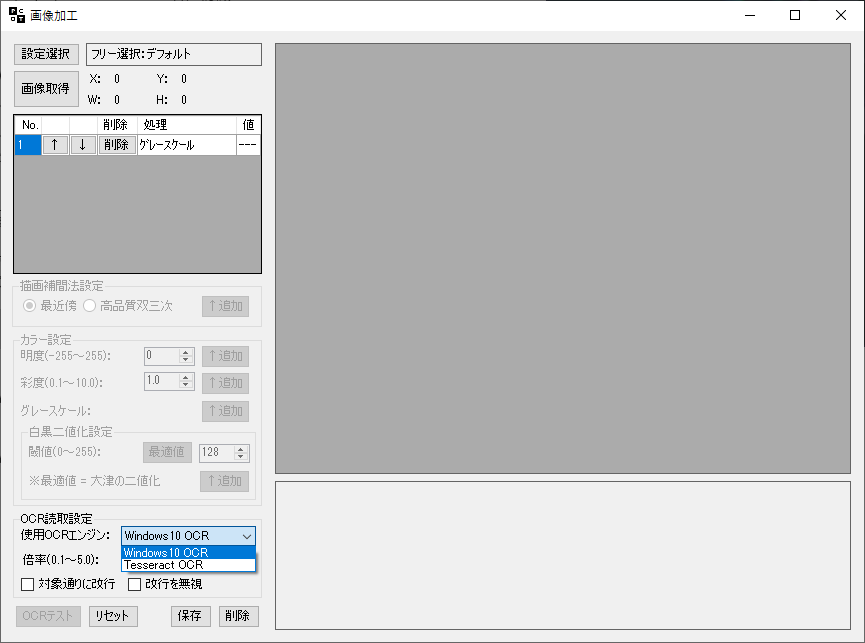Choose Tesseract OCR from the engine dropdown

166,565
